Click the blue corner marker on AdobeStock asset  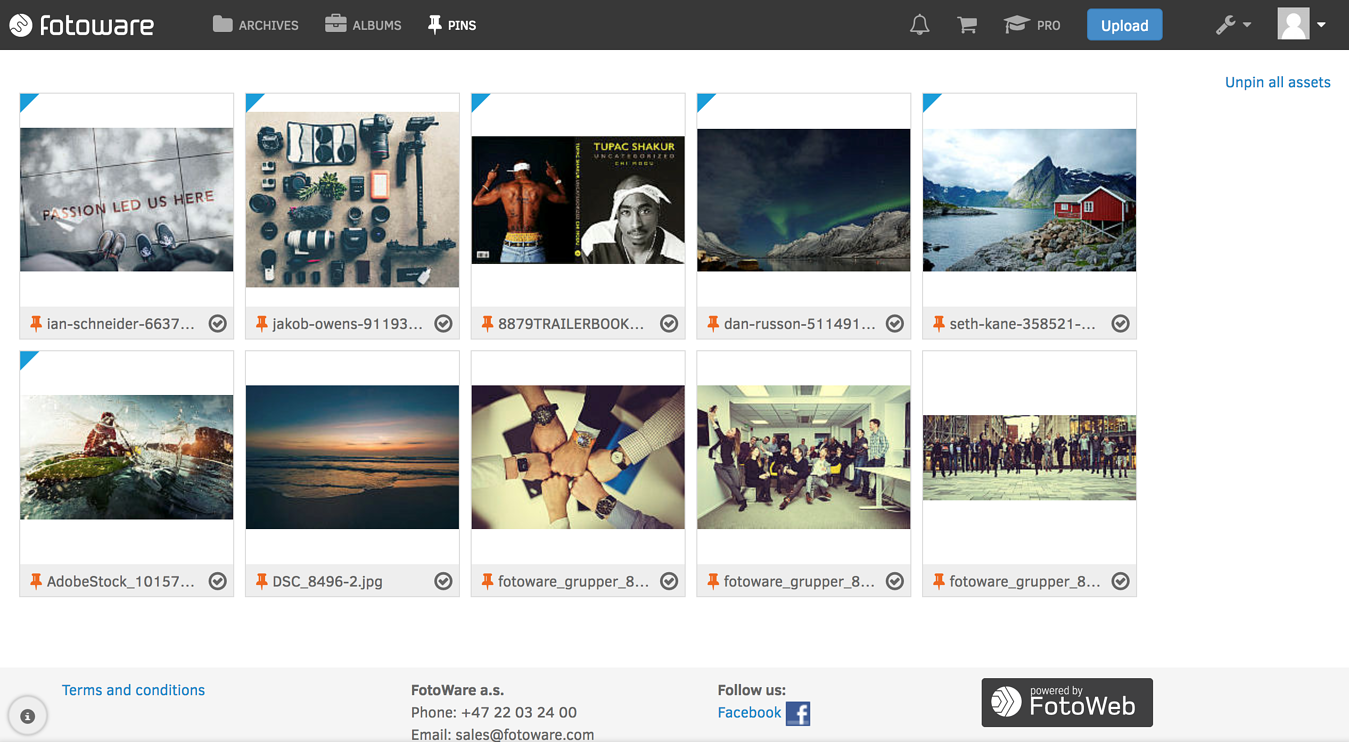pos(27,358)
